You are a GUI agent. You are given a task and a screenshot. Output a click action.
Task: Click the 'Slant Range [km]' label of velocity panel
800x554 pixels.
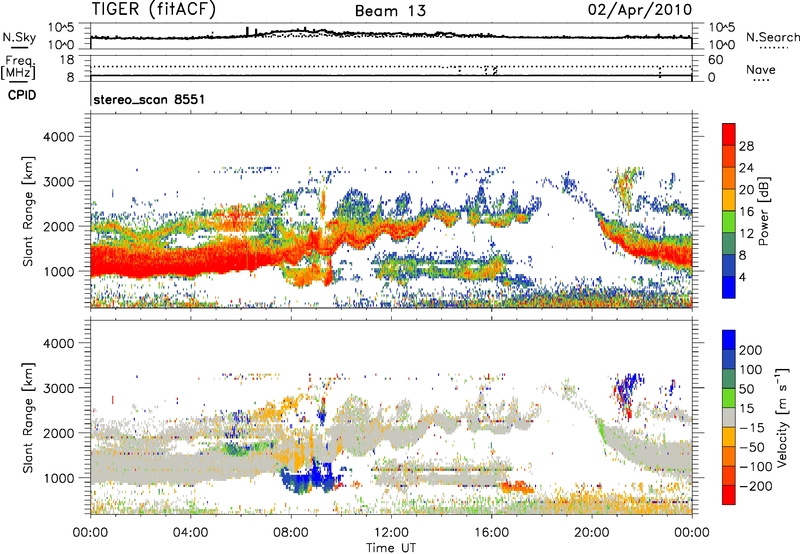point(28,418)
